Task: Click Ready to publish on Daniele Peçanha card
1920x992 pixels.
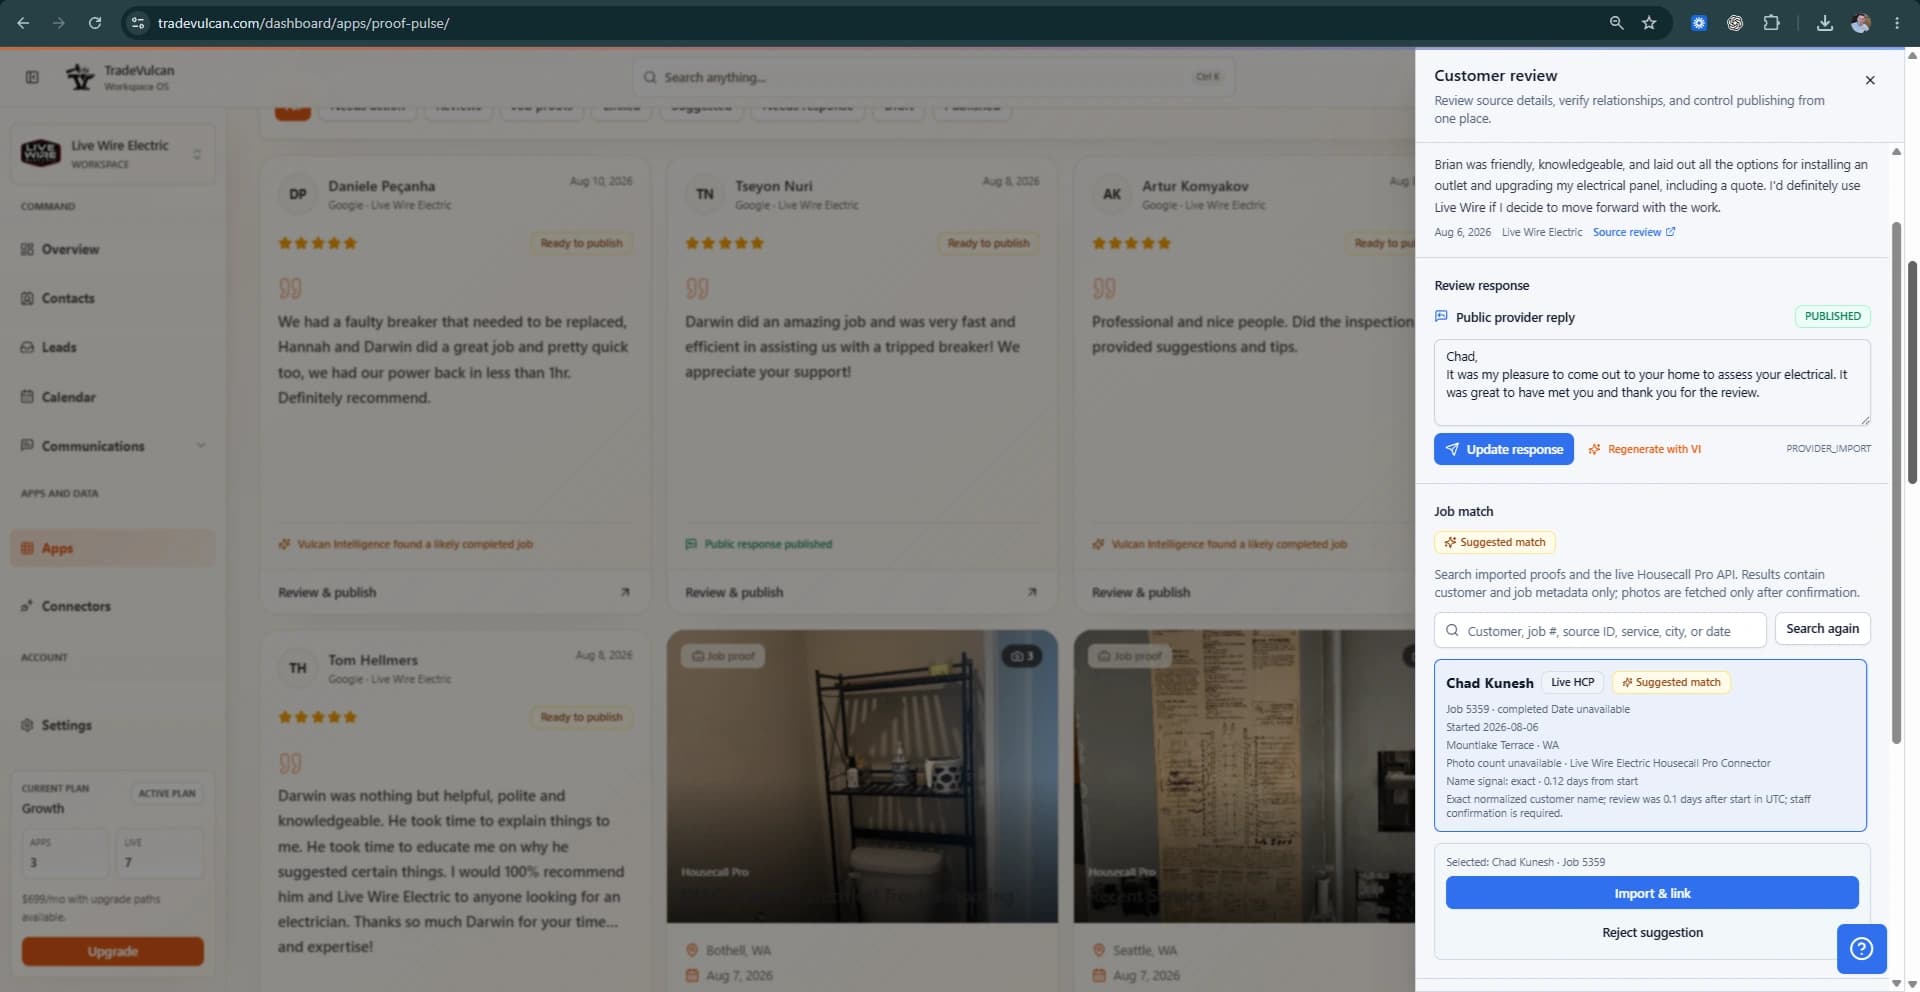Action: point(581,243)
